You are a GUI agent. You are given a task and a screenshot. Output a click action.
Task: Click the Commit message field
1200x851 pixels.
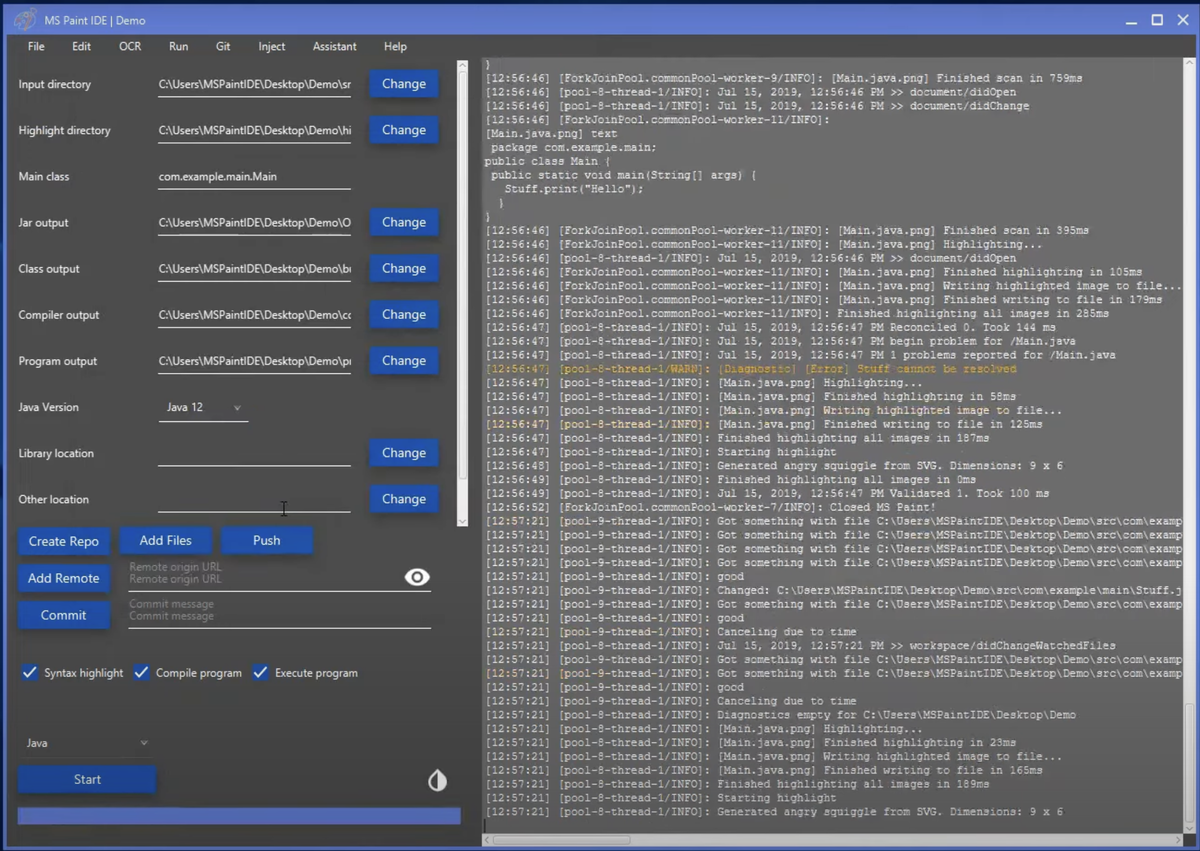pyautogui.click(x=279, y=614)
